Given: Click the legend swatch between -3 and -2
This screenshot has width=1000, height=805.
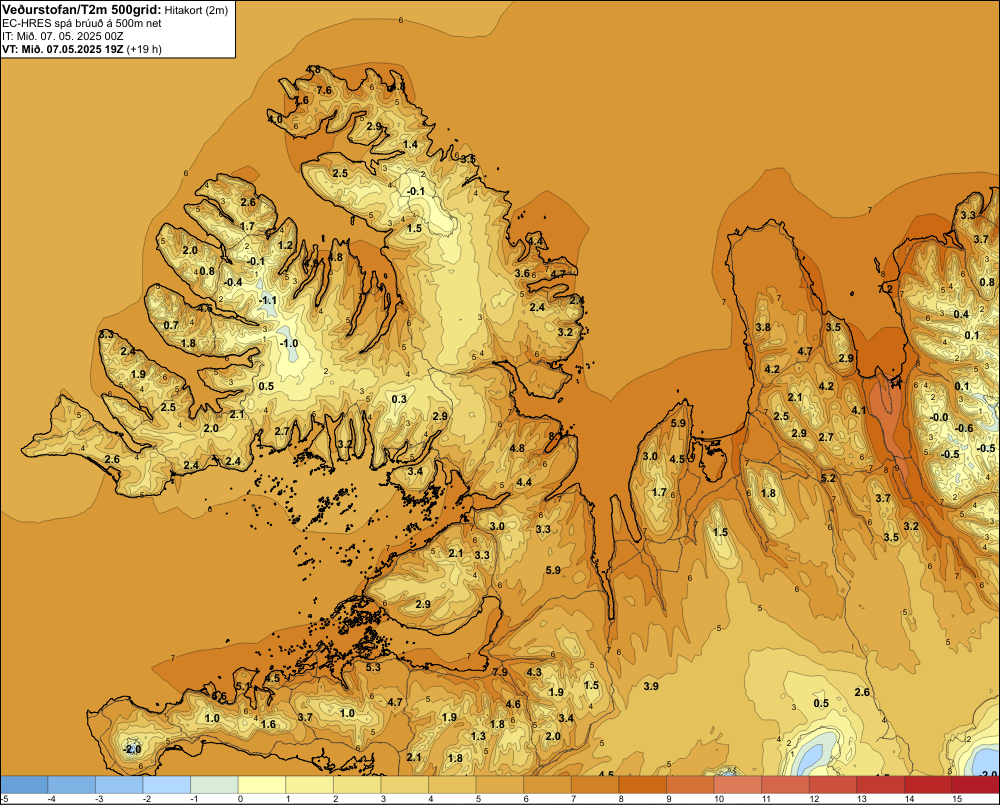Looking at the screenshot, I should click(x=119, y=785).
